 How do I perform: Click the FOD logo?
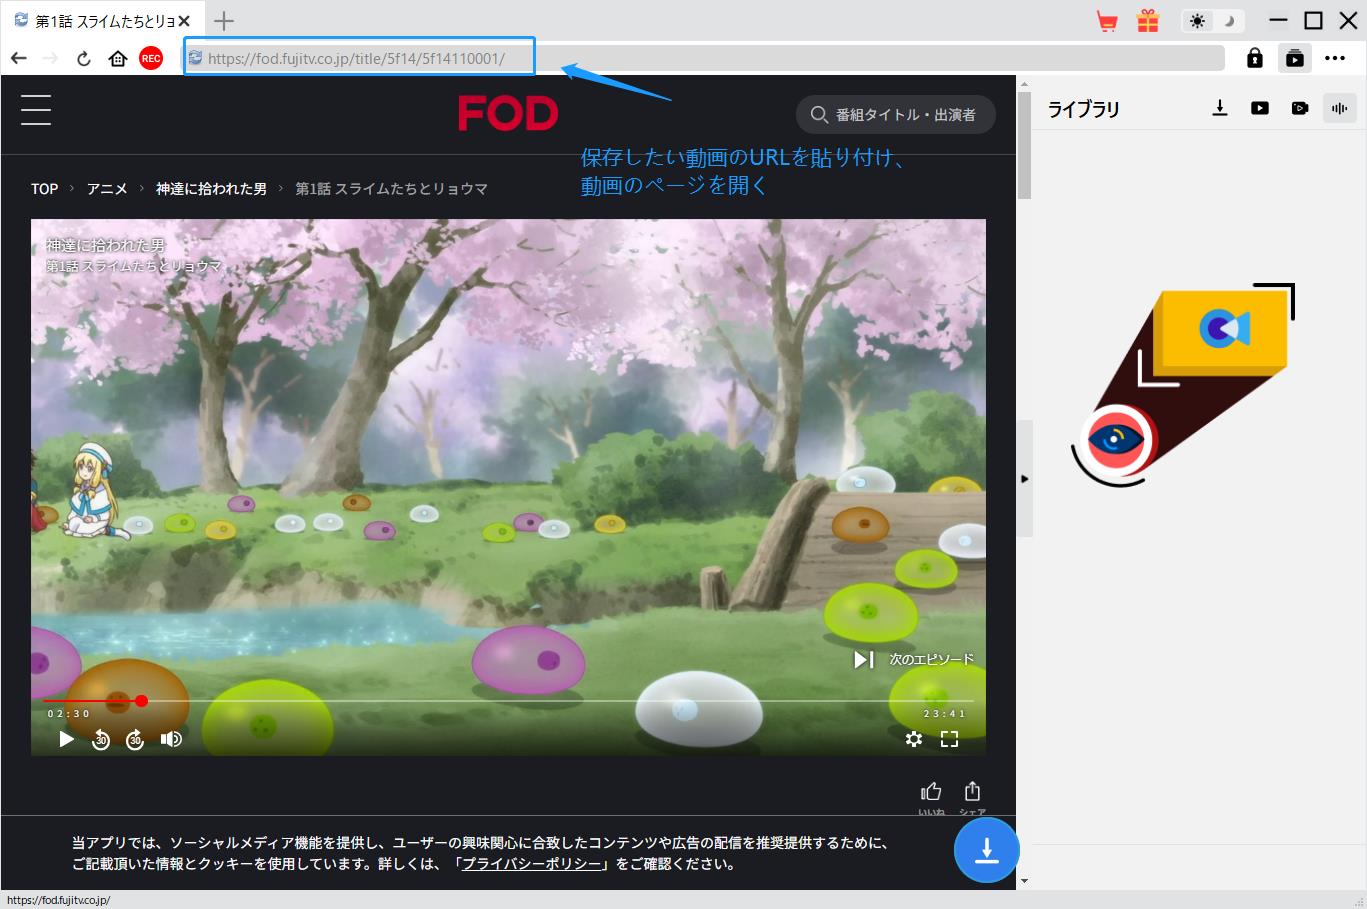[508, 113]
